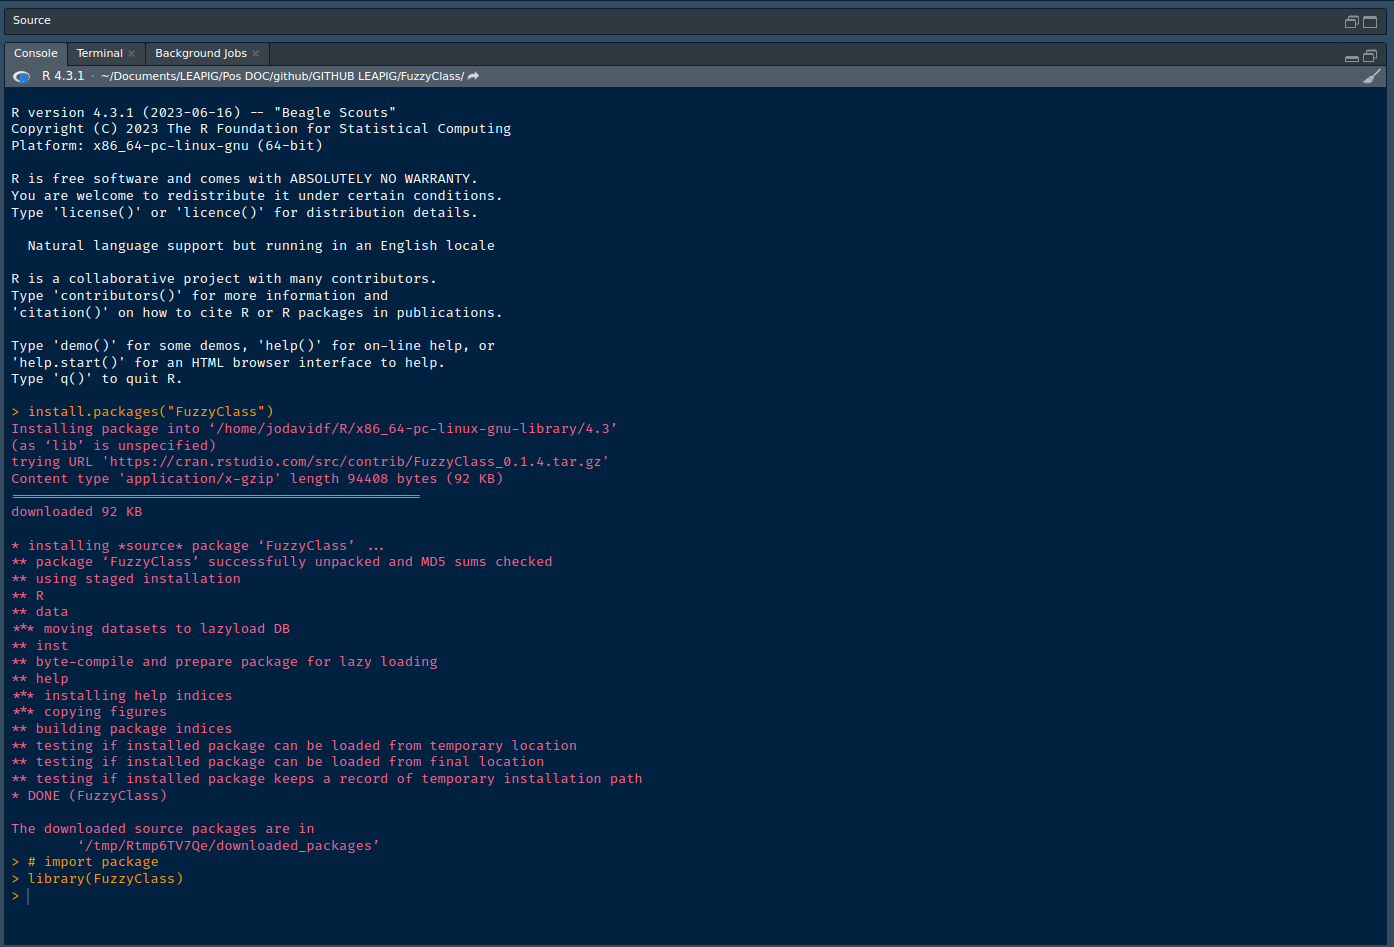This screenshot has height=947, width=1394.
Task: Click the FuzzyClass working directory path
Action: [282, 77]
